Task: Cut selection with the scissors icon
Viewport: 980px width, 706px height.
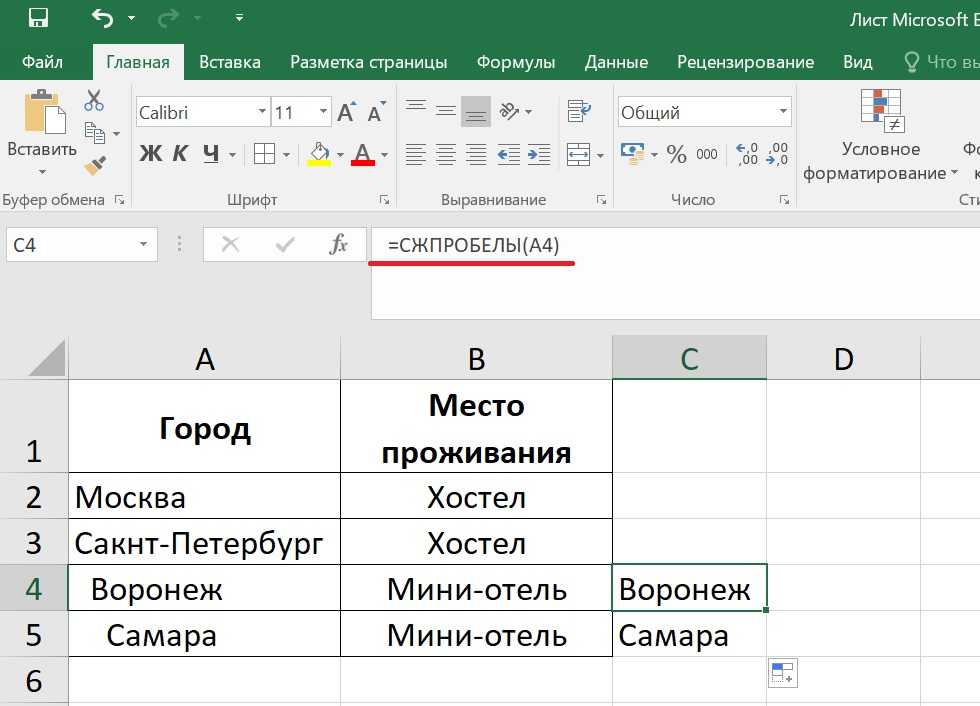Action: 94,100
